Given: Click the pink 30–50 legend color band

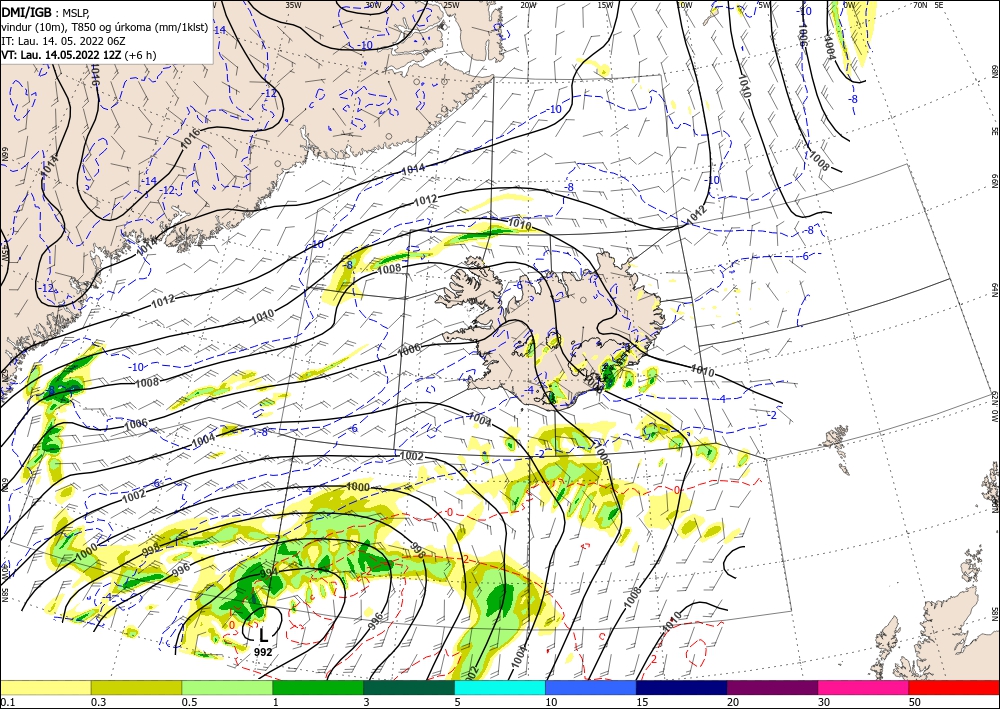Looking at the screenshot, I should point(864,687).
